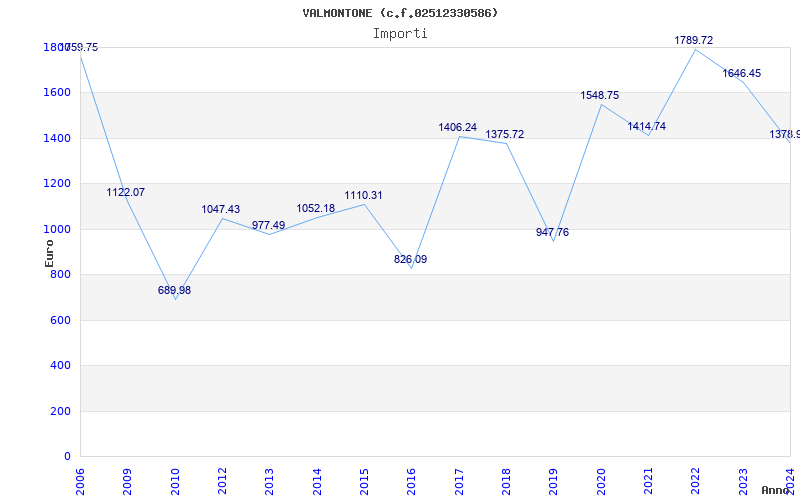The image size is (800, 500).
Task: Click the 977.49 value label
Action: coord(268,225)
